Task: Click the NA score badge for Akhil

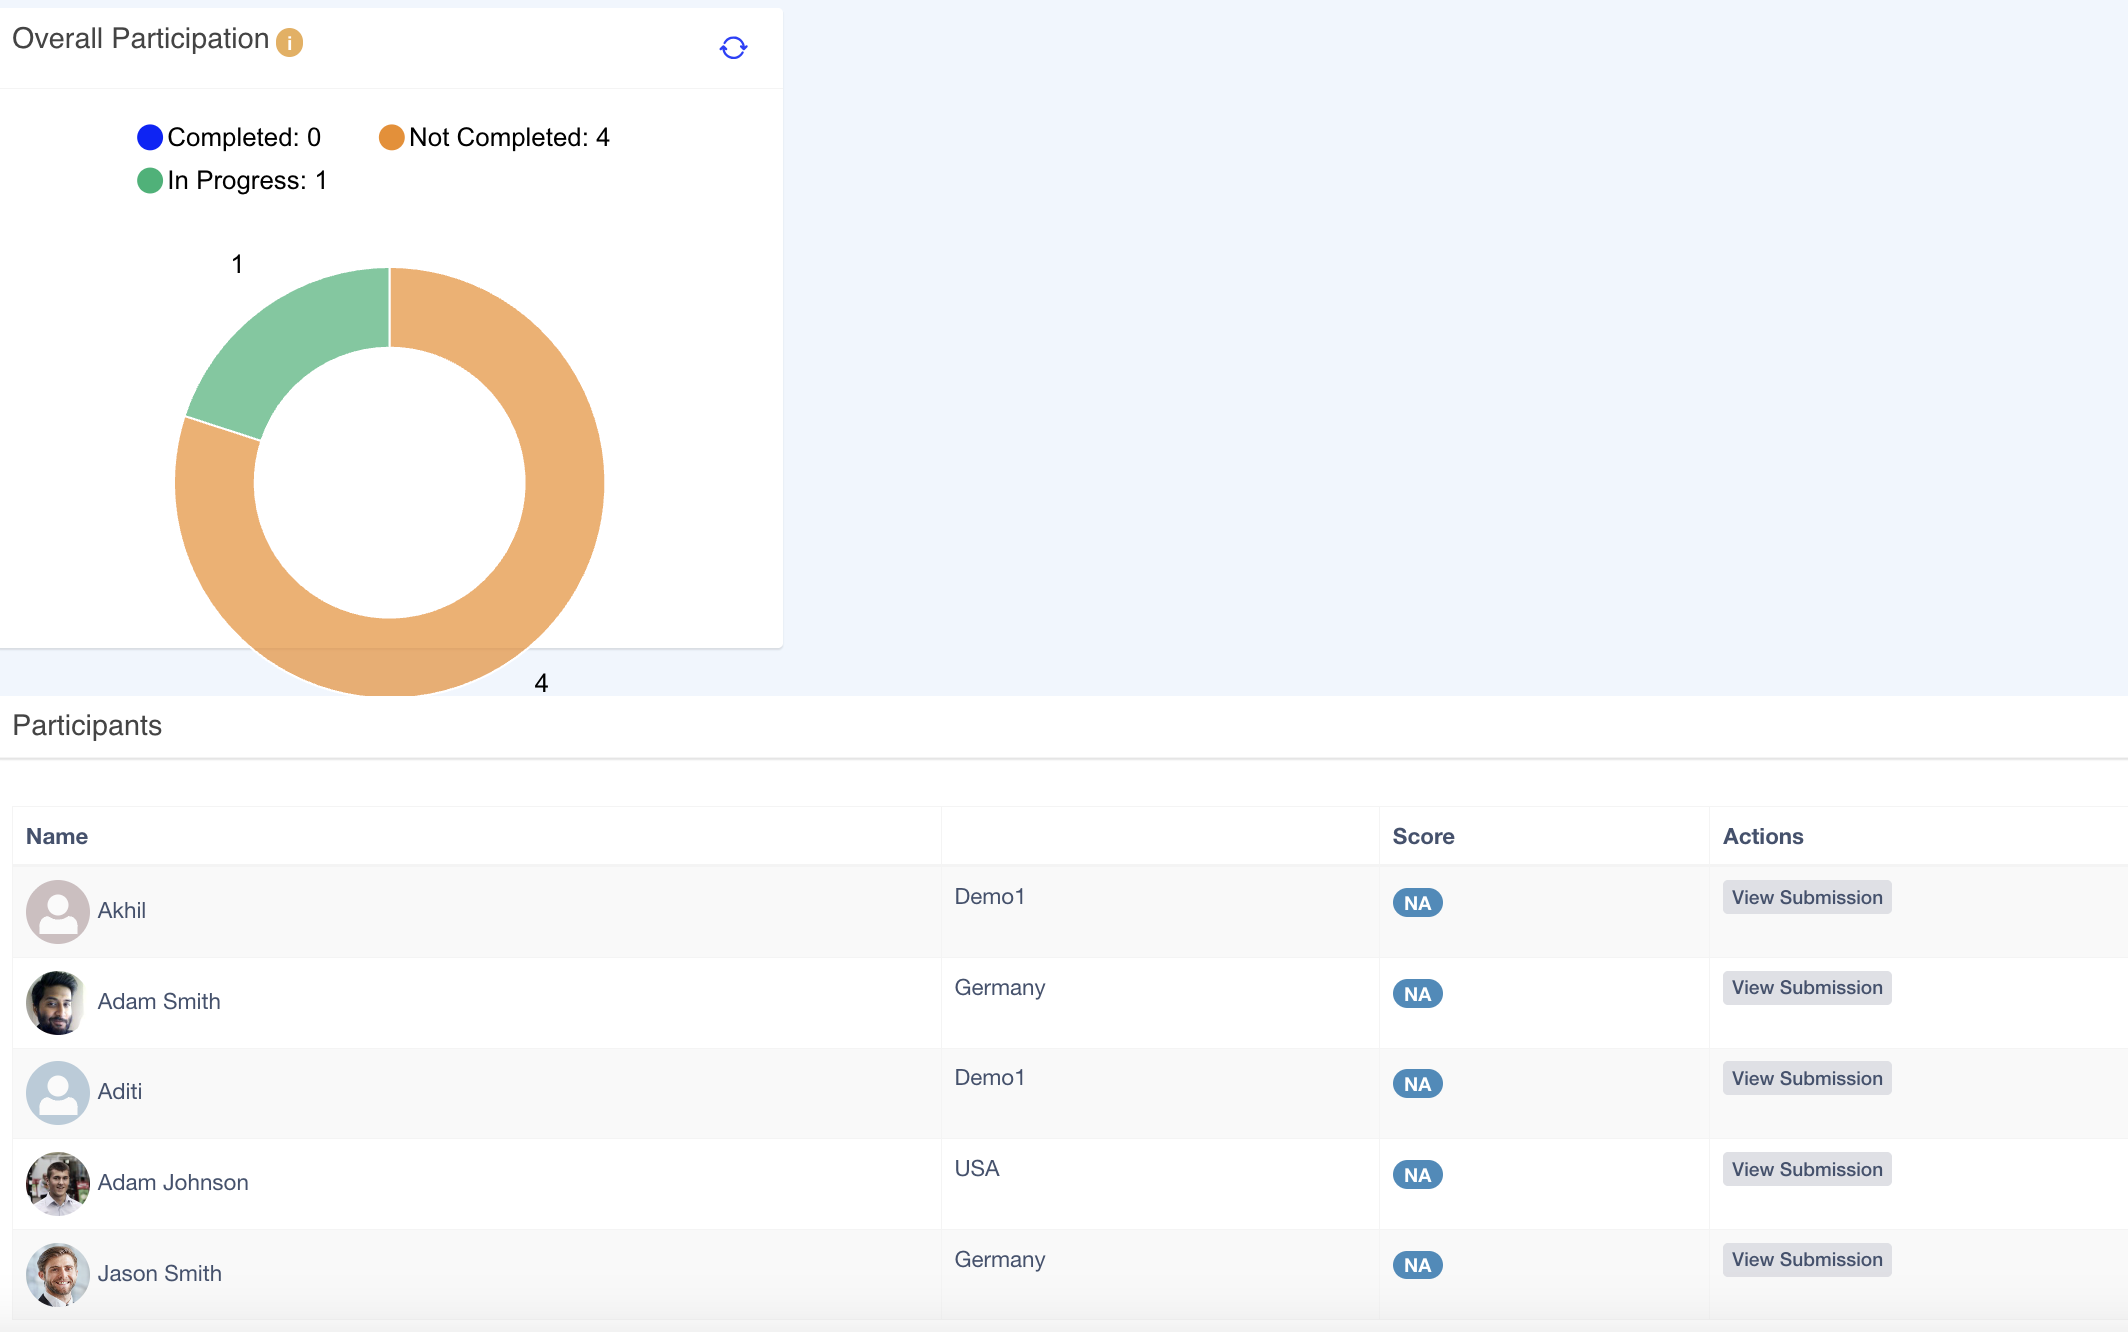Action: tap(1417, 903)
